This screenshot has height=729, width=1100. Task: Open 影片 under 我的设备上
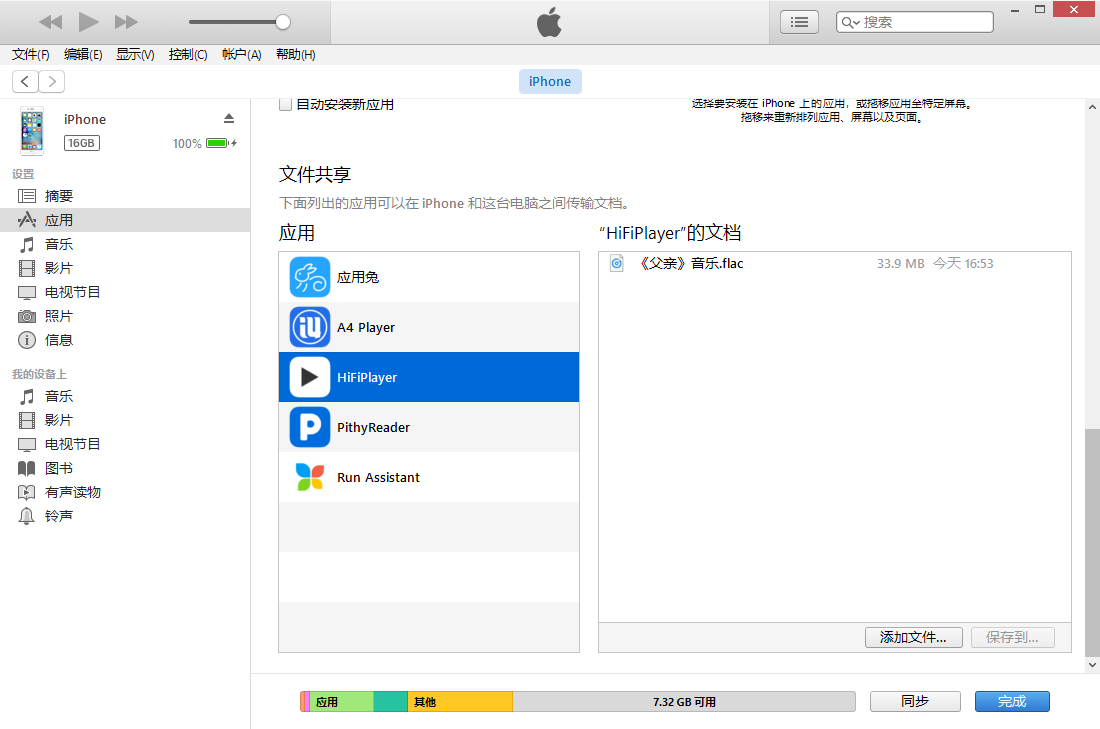coord(125,420)
